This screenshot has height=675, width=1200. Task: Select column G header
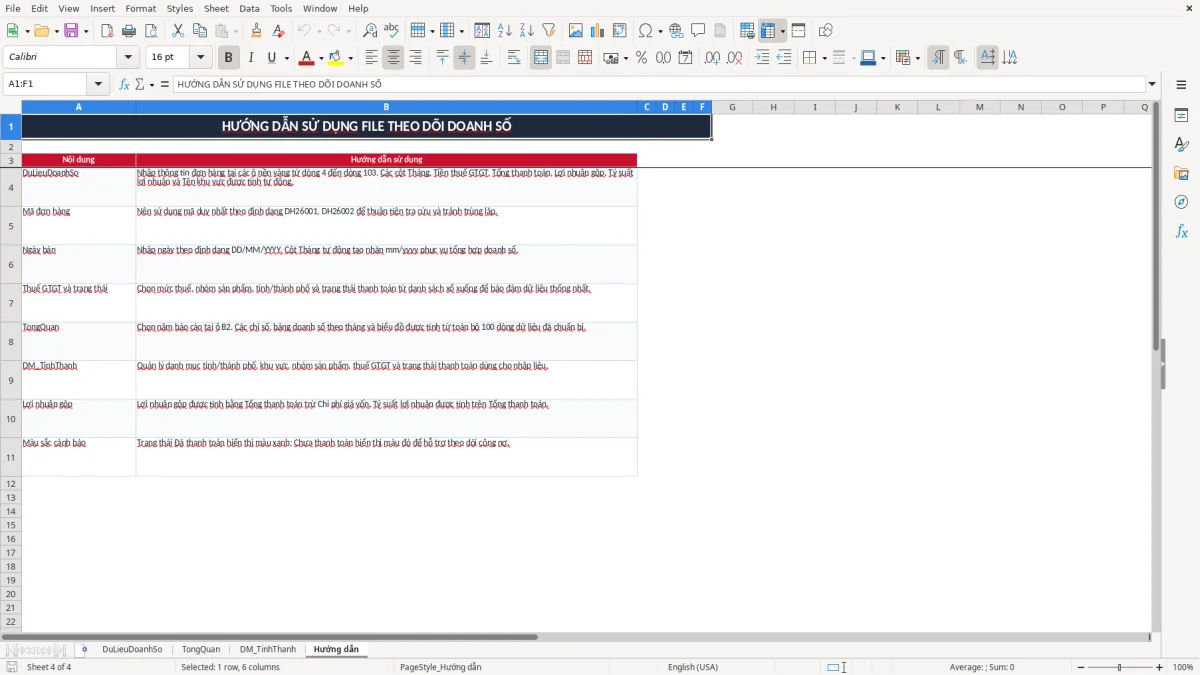[x=732, y=107]
